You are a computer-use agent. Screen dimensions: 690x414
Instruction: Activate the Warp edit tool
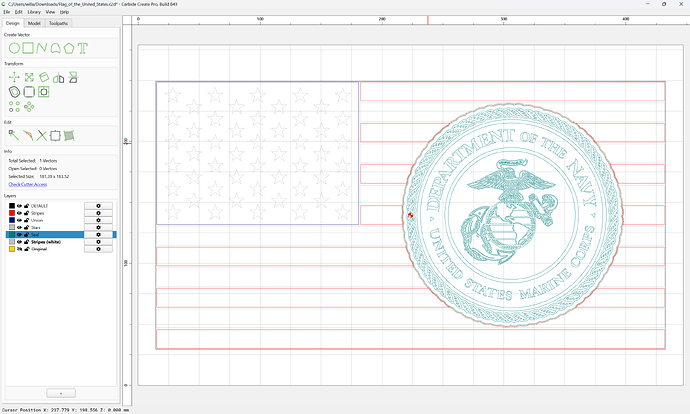click(x=69, y=136)
